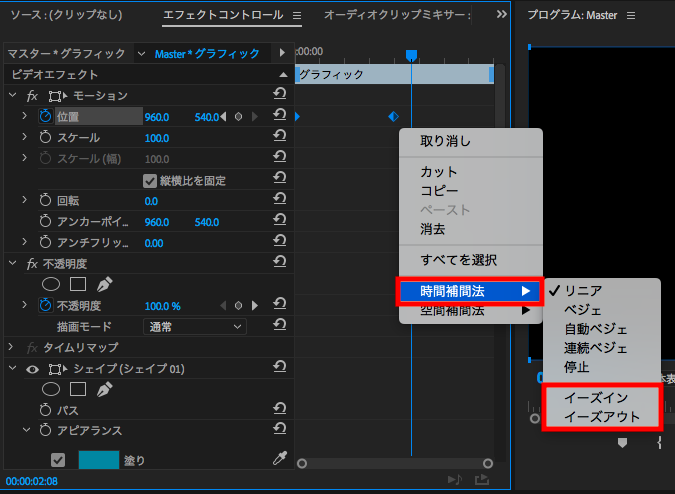Create rectangle mask under シェイプ 01
Screen dimensions: 675x494
pyautogui.click(x=78, y=389)
